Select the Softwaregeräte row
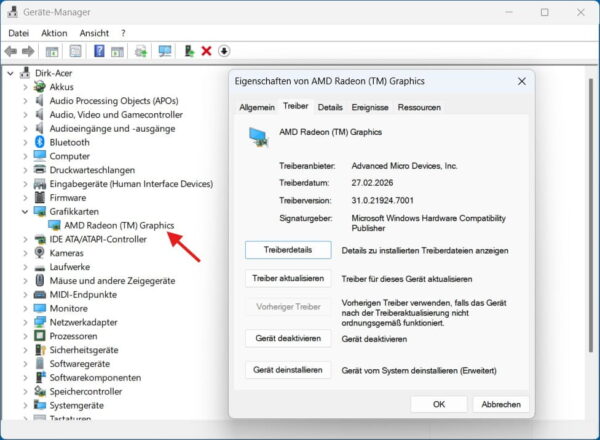The image size is (600, 440). tap(80, 363)
